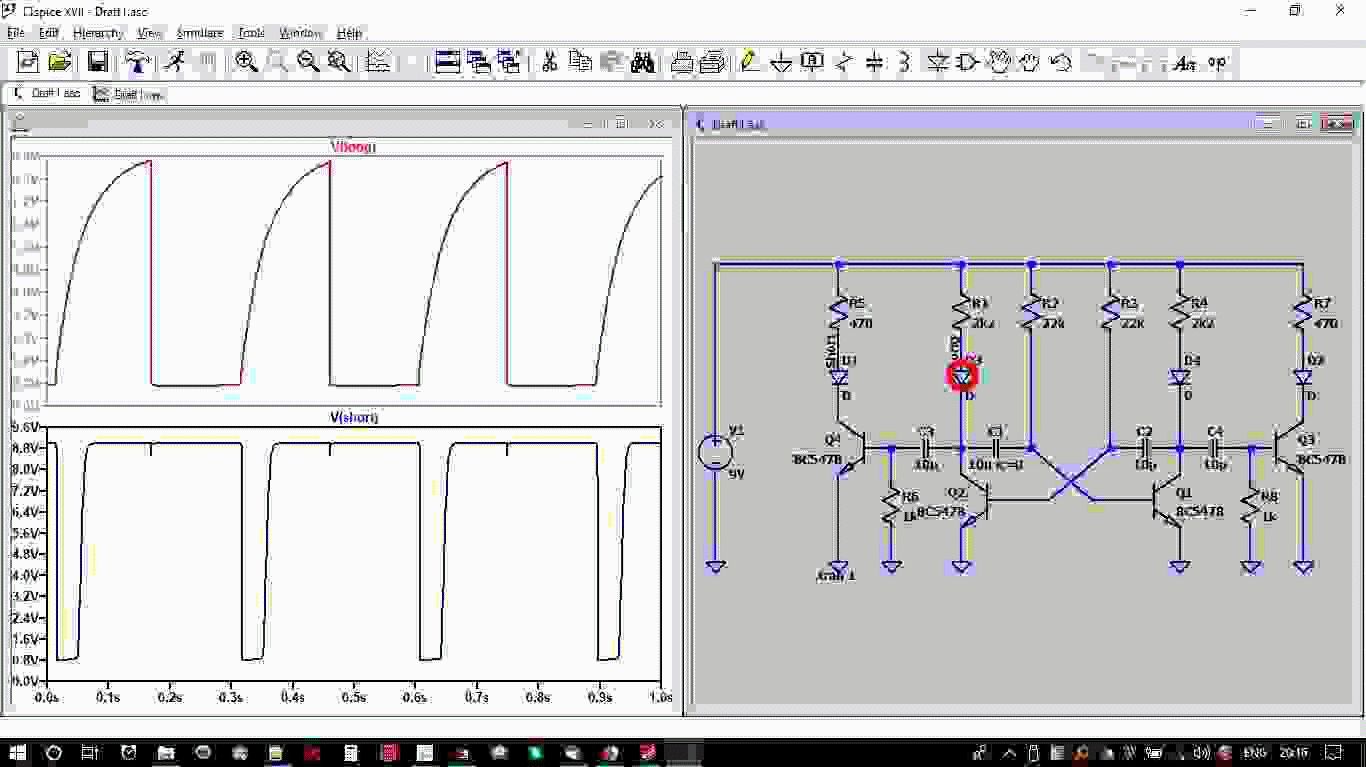Open the Hierarchy menu
The width and height of the screenshot is (1366, 767).
coord(98,33)
